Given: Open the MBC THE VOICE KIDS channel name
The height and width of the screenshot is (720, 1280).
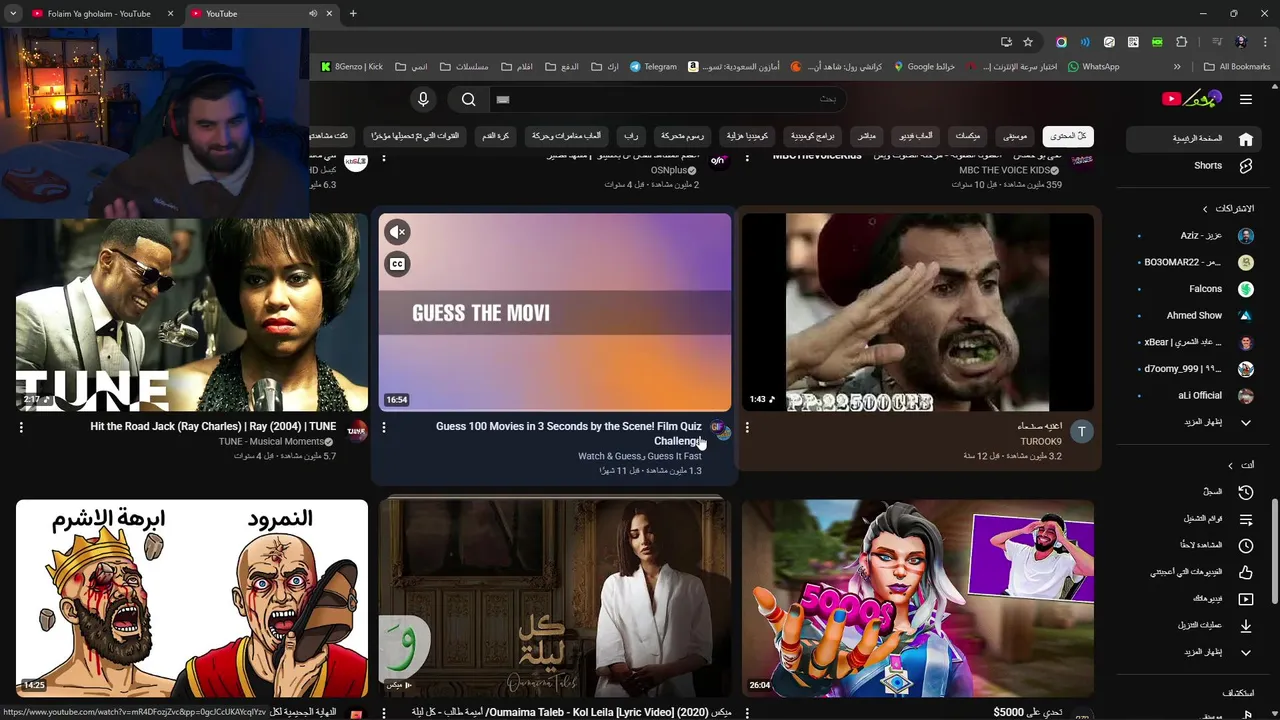Looking at the screenshot, I should pyautogui.click(x=1004, y=170).
